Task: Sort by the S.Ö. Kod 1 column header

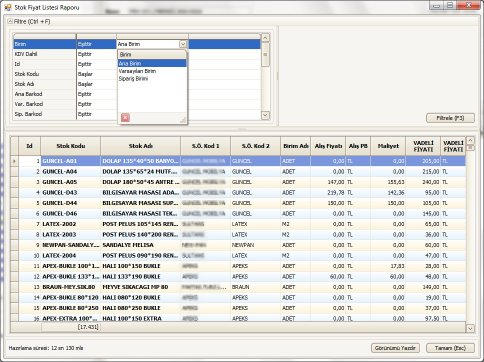Action: tap(205, 146)
